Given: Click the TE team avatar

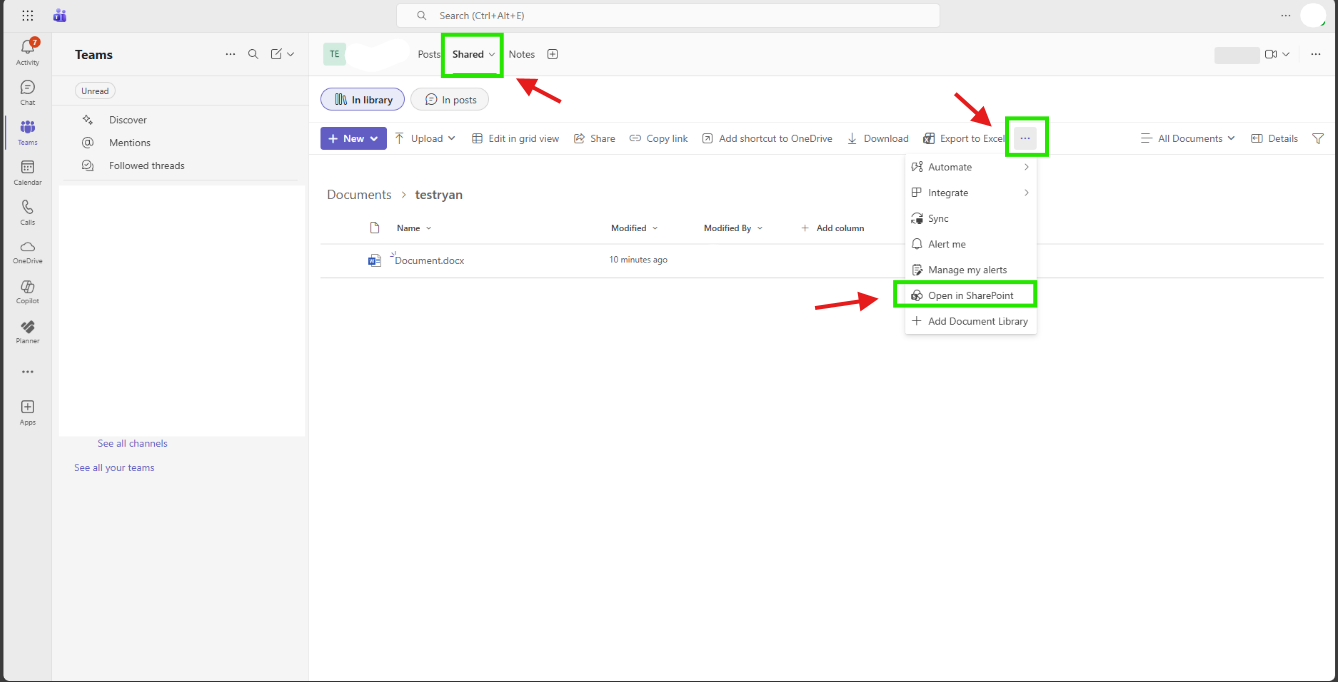Looking at the screenshot, I should coord(334,54).
